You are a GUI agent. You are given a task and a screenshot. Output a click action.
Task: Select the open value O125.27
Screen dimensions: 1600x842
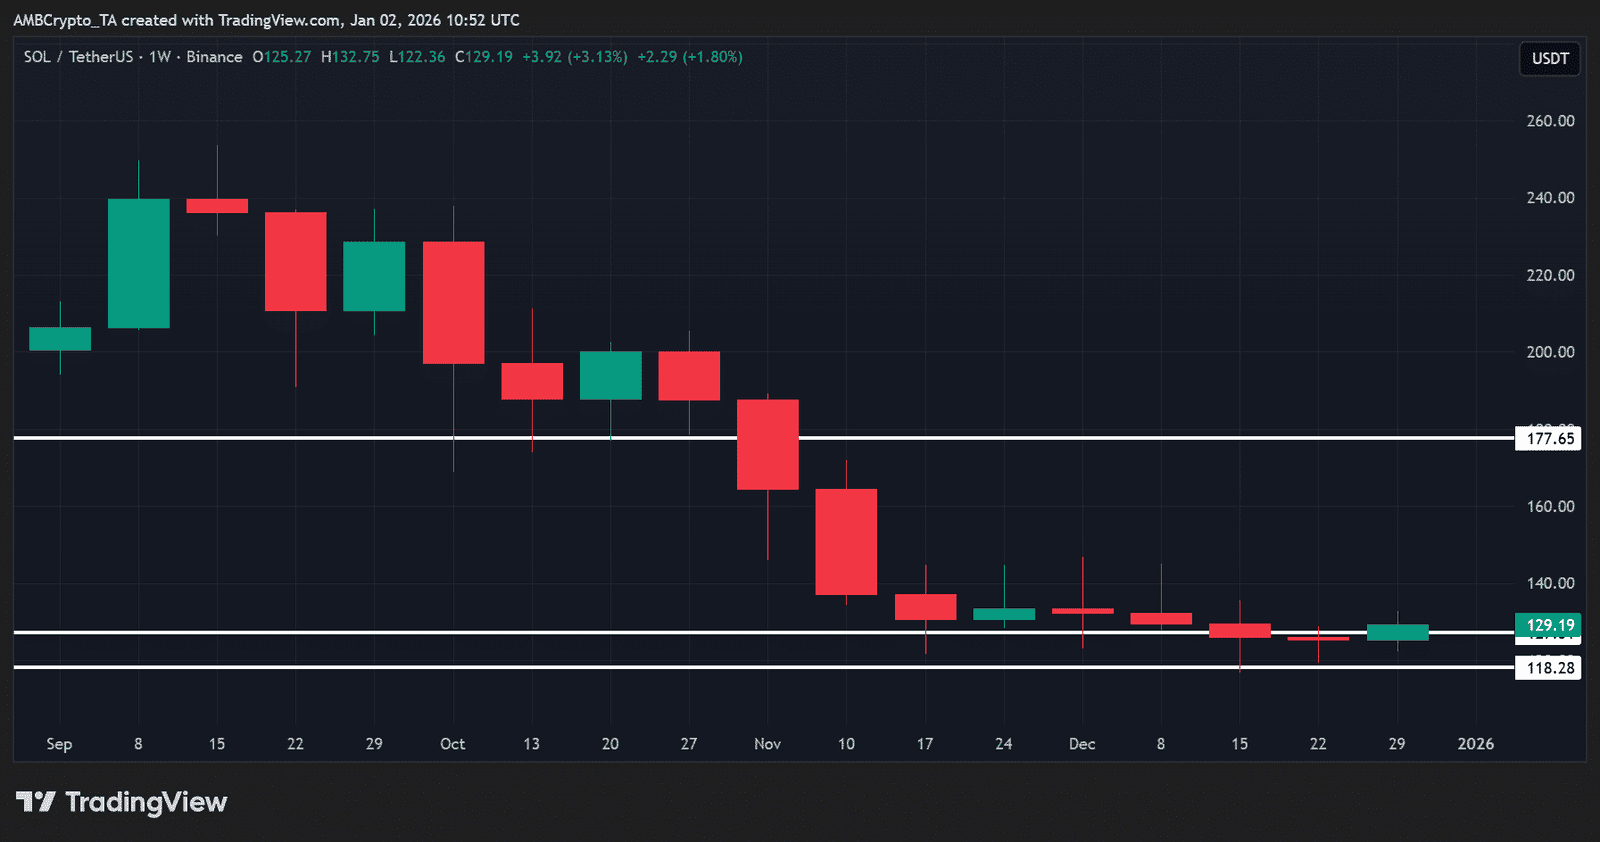(282, 57)
